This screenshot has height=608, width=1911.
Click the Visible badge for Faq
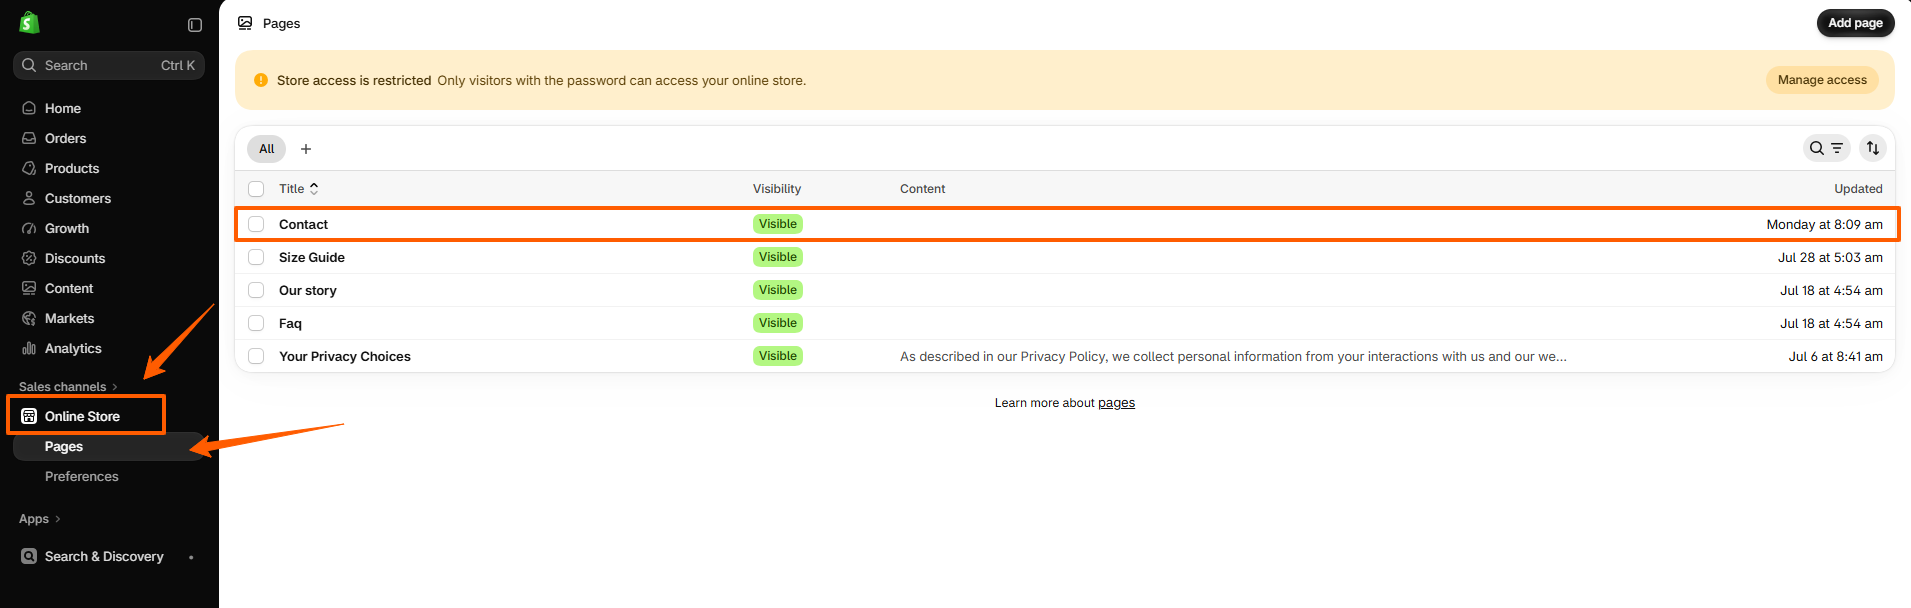(x=778, y=323)
